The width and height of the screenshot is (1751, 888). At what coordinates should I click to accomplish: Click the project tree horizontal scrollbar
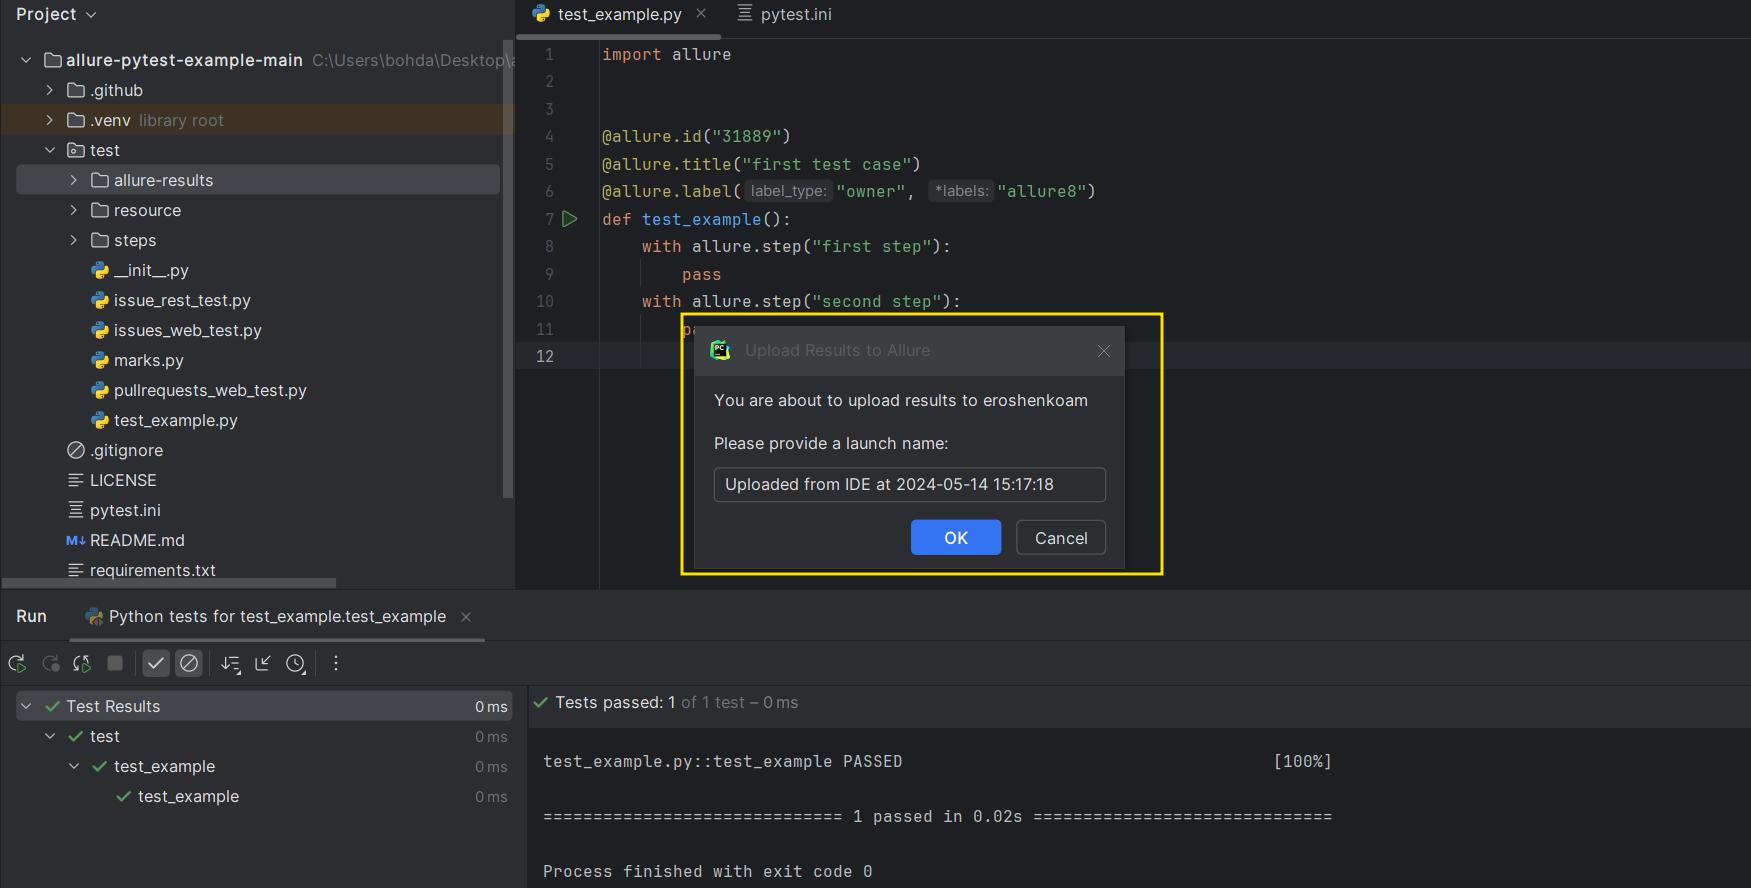click(x=169, y=582)
